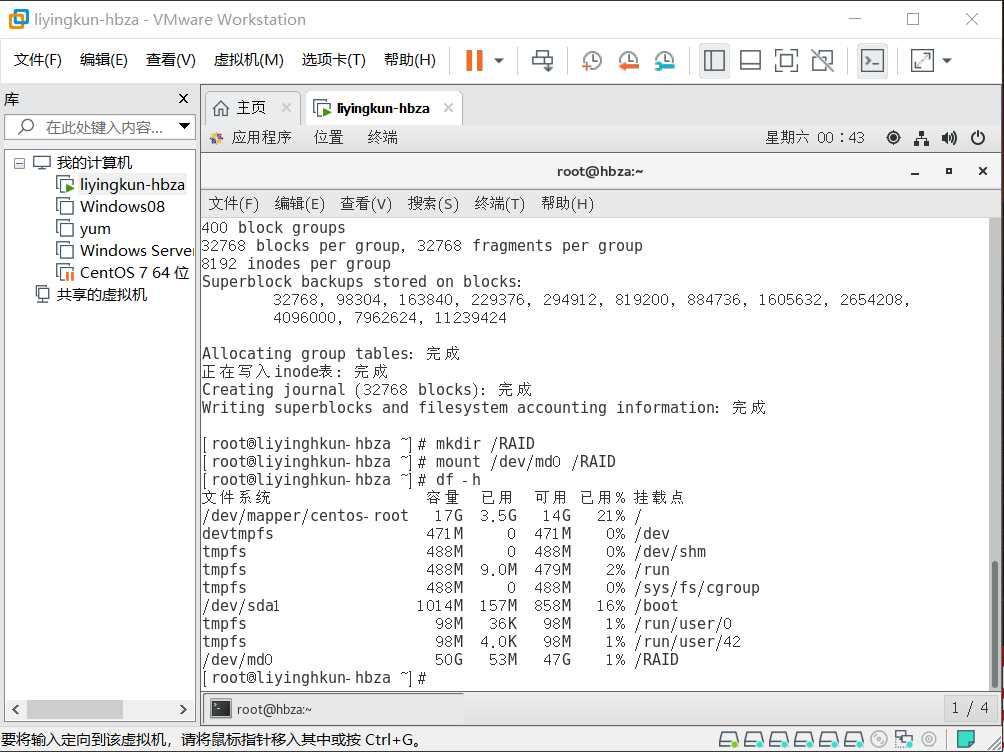
Task: Click the library scrollbar's right arrow
Action: pyautogui.click(x=183, y=709)
